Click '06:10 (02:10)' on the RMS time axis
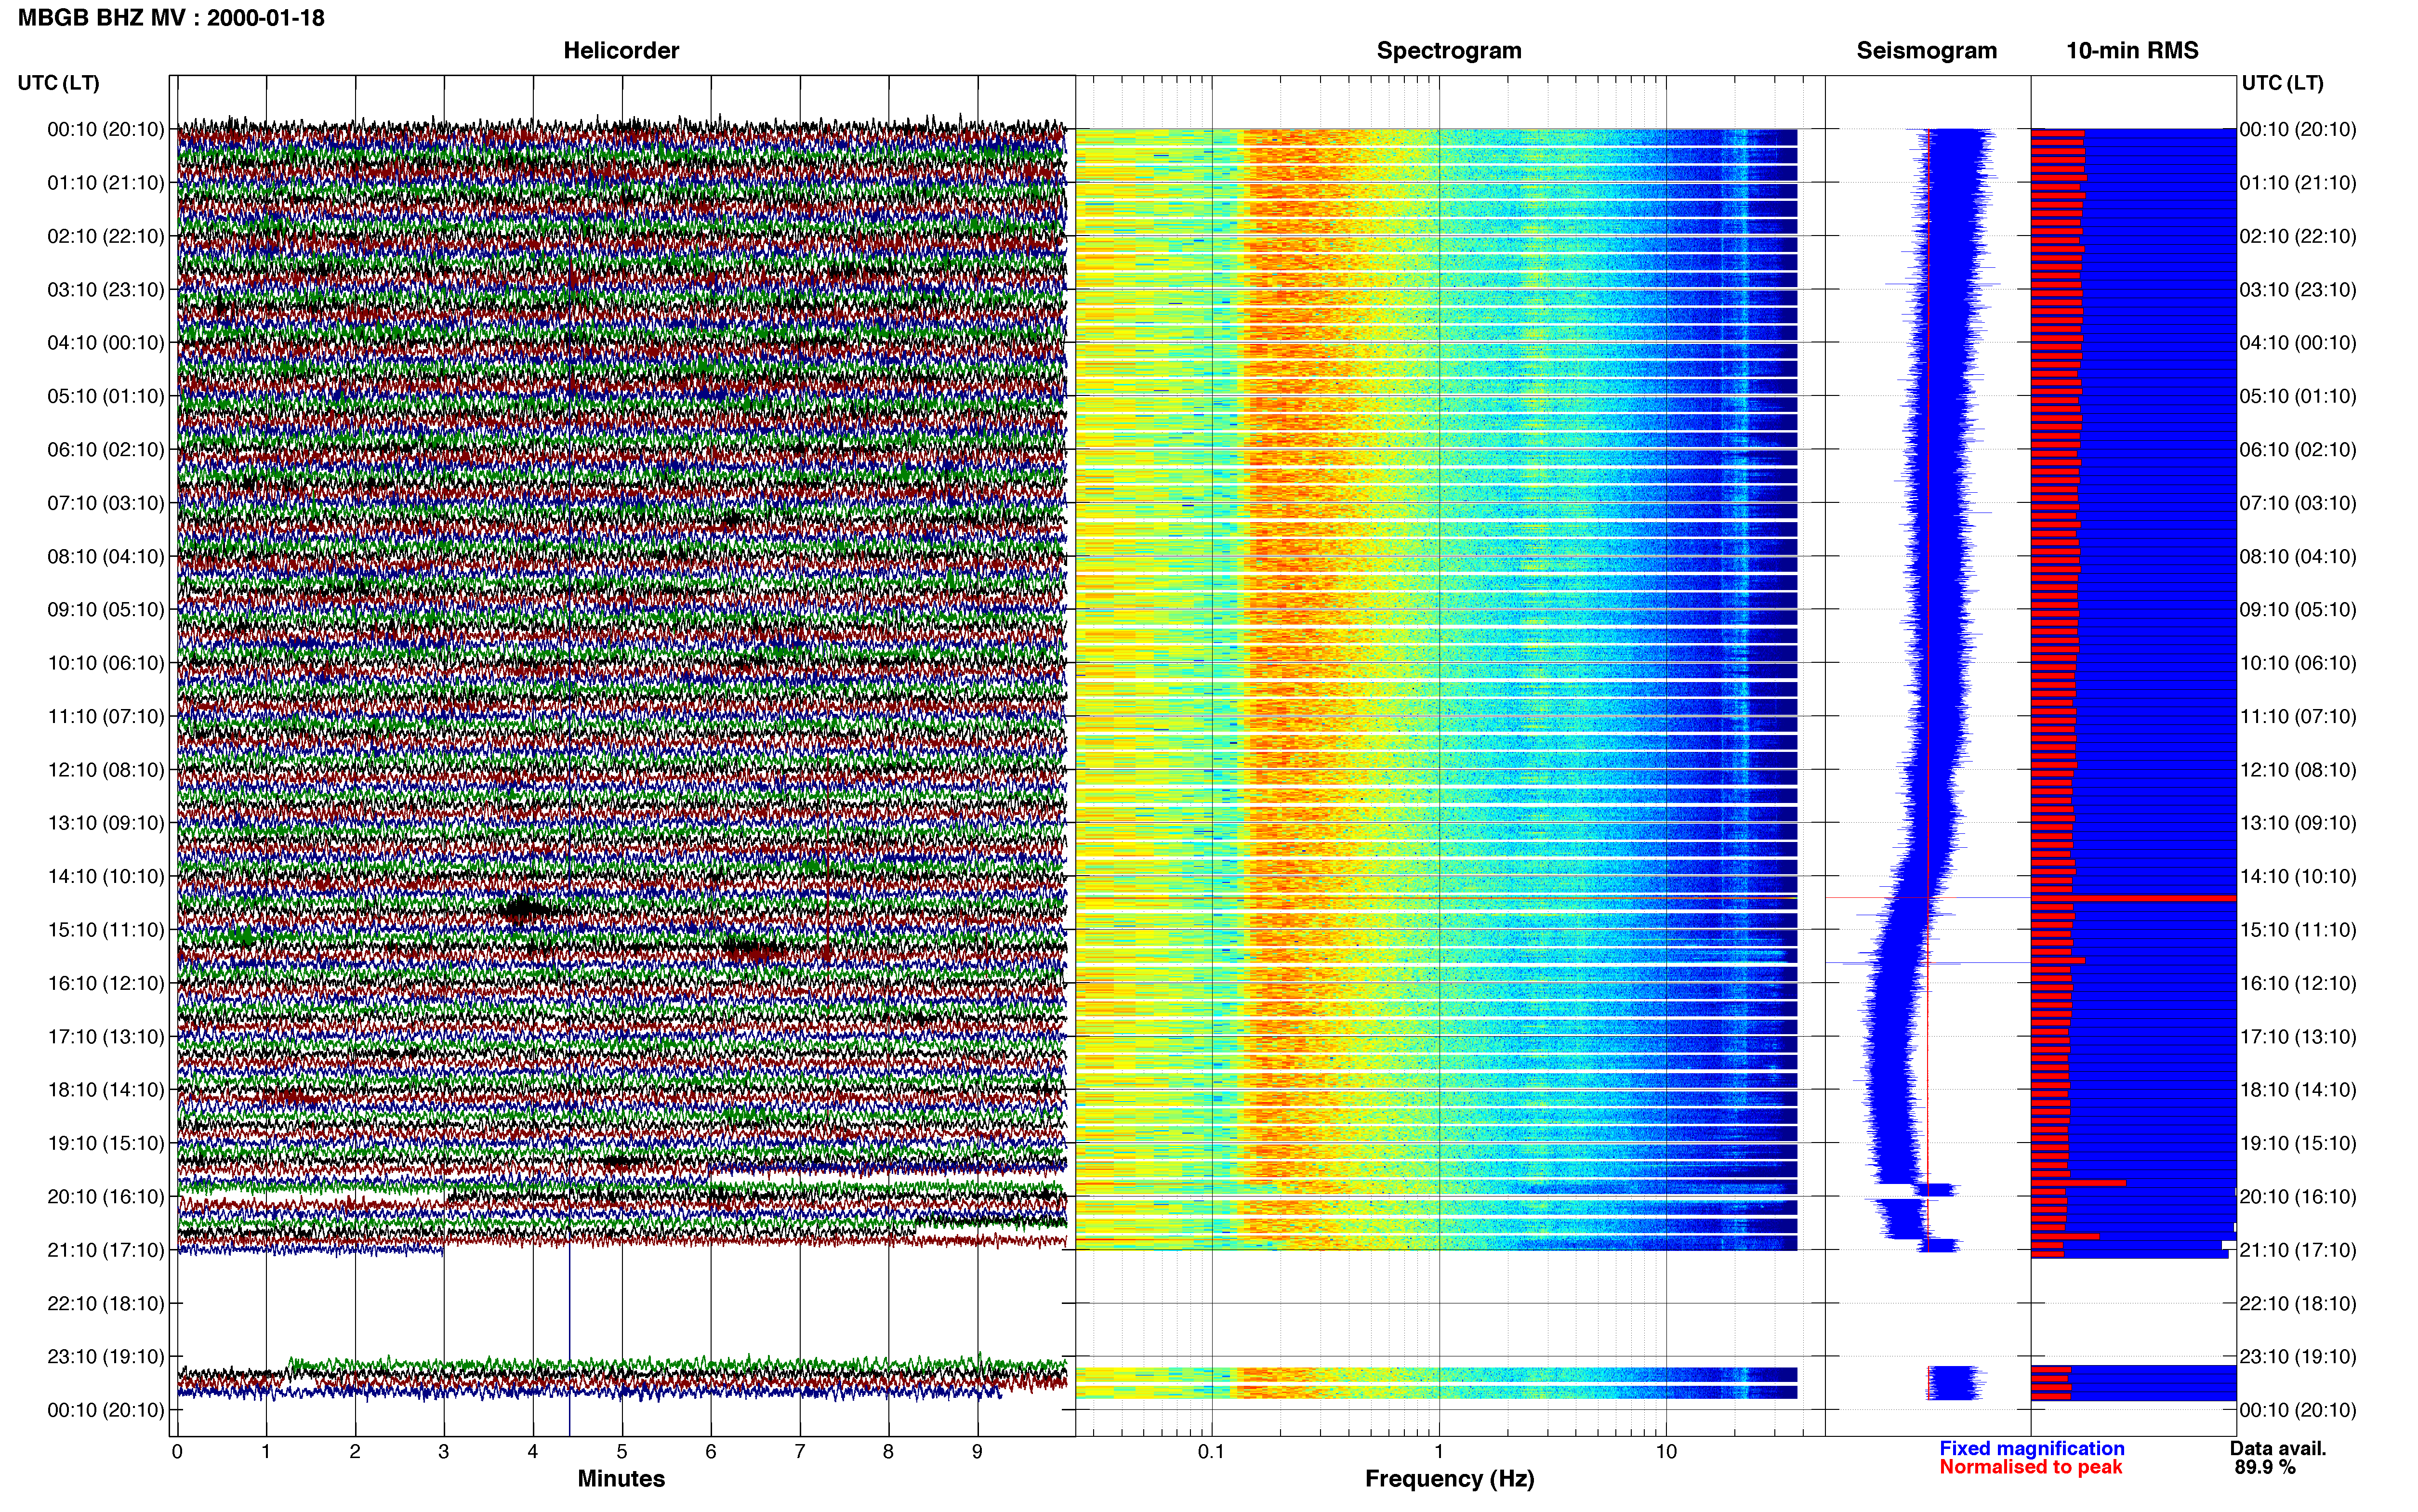 click(x=2298, y=450)
